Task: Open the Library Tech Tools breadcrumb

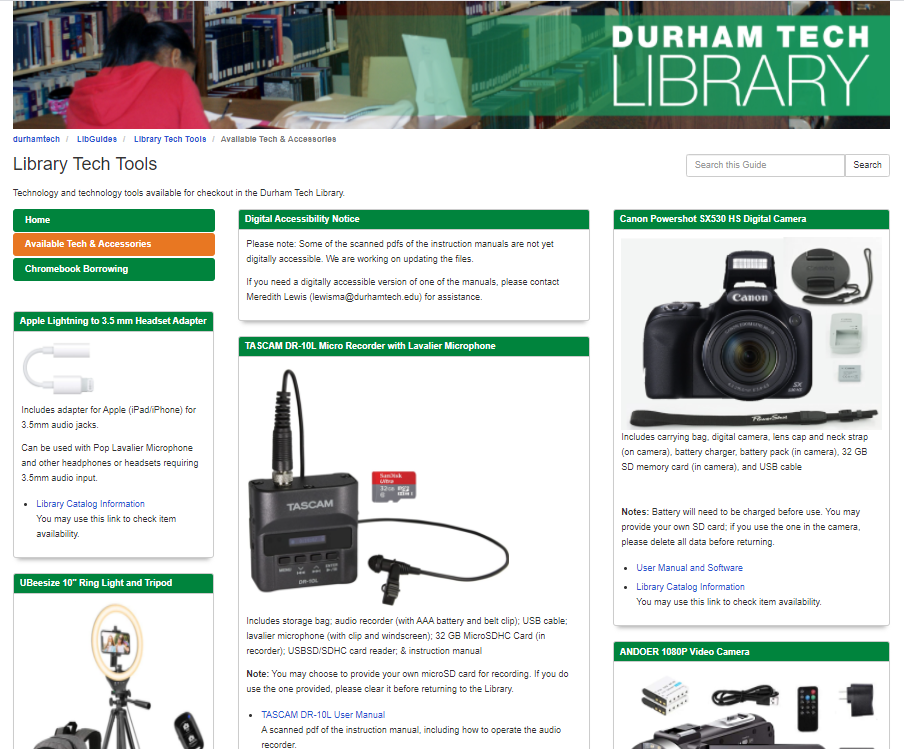Action: [x=170, y=139]
